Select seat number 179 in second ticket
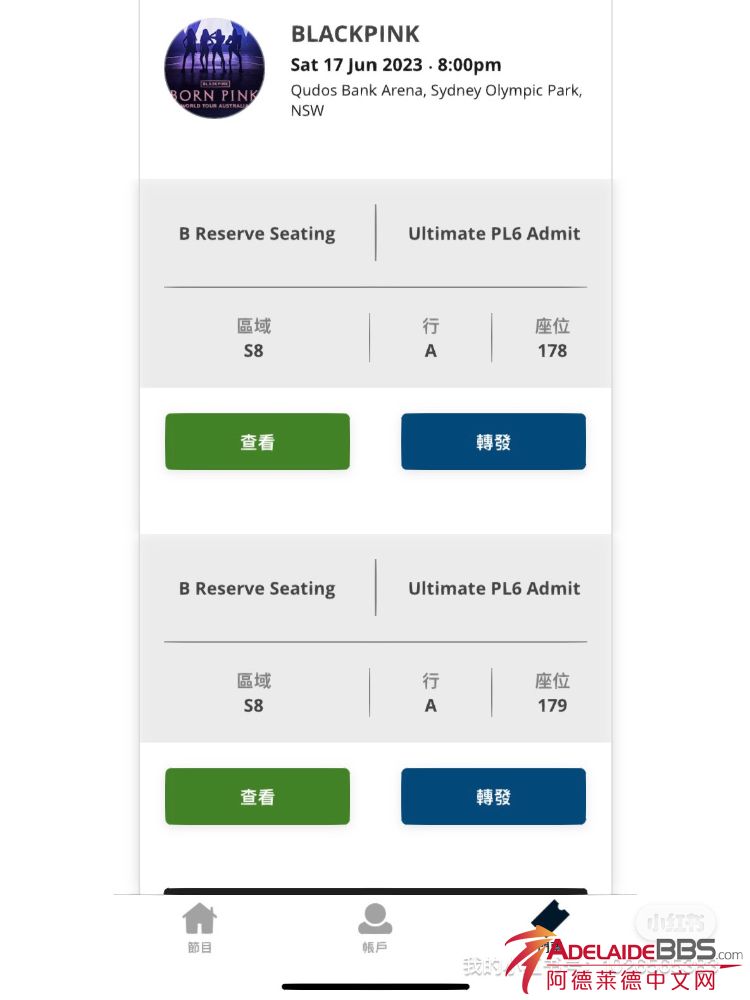Image resolution: width=750 pixels, height=1000 pixels. [552, 706]
